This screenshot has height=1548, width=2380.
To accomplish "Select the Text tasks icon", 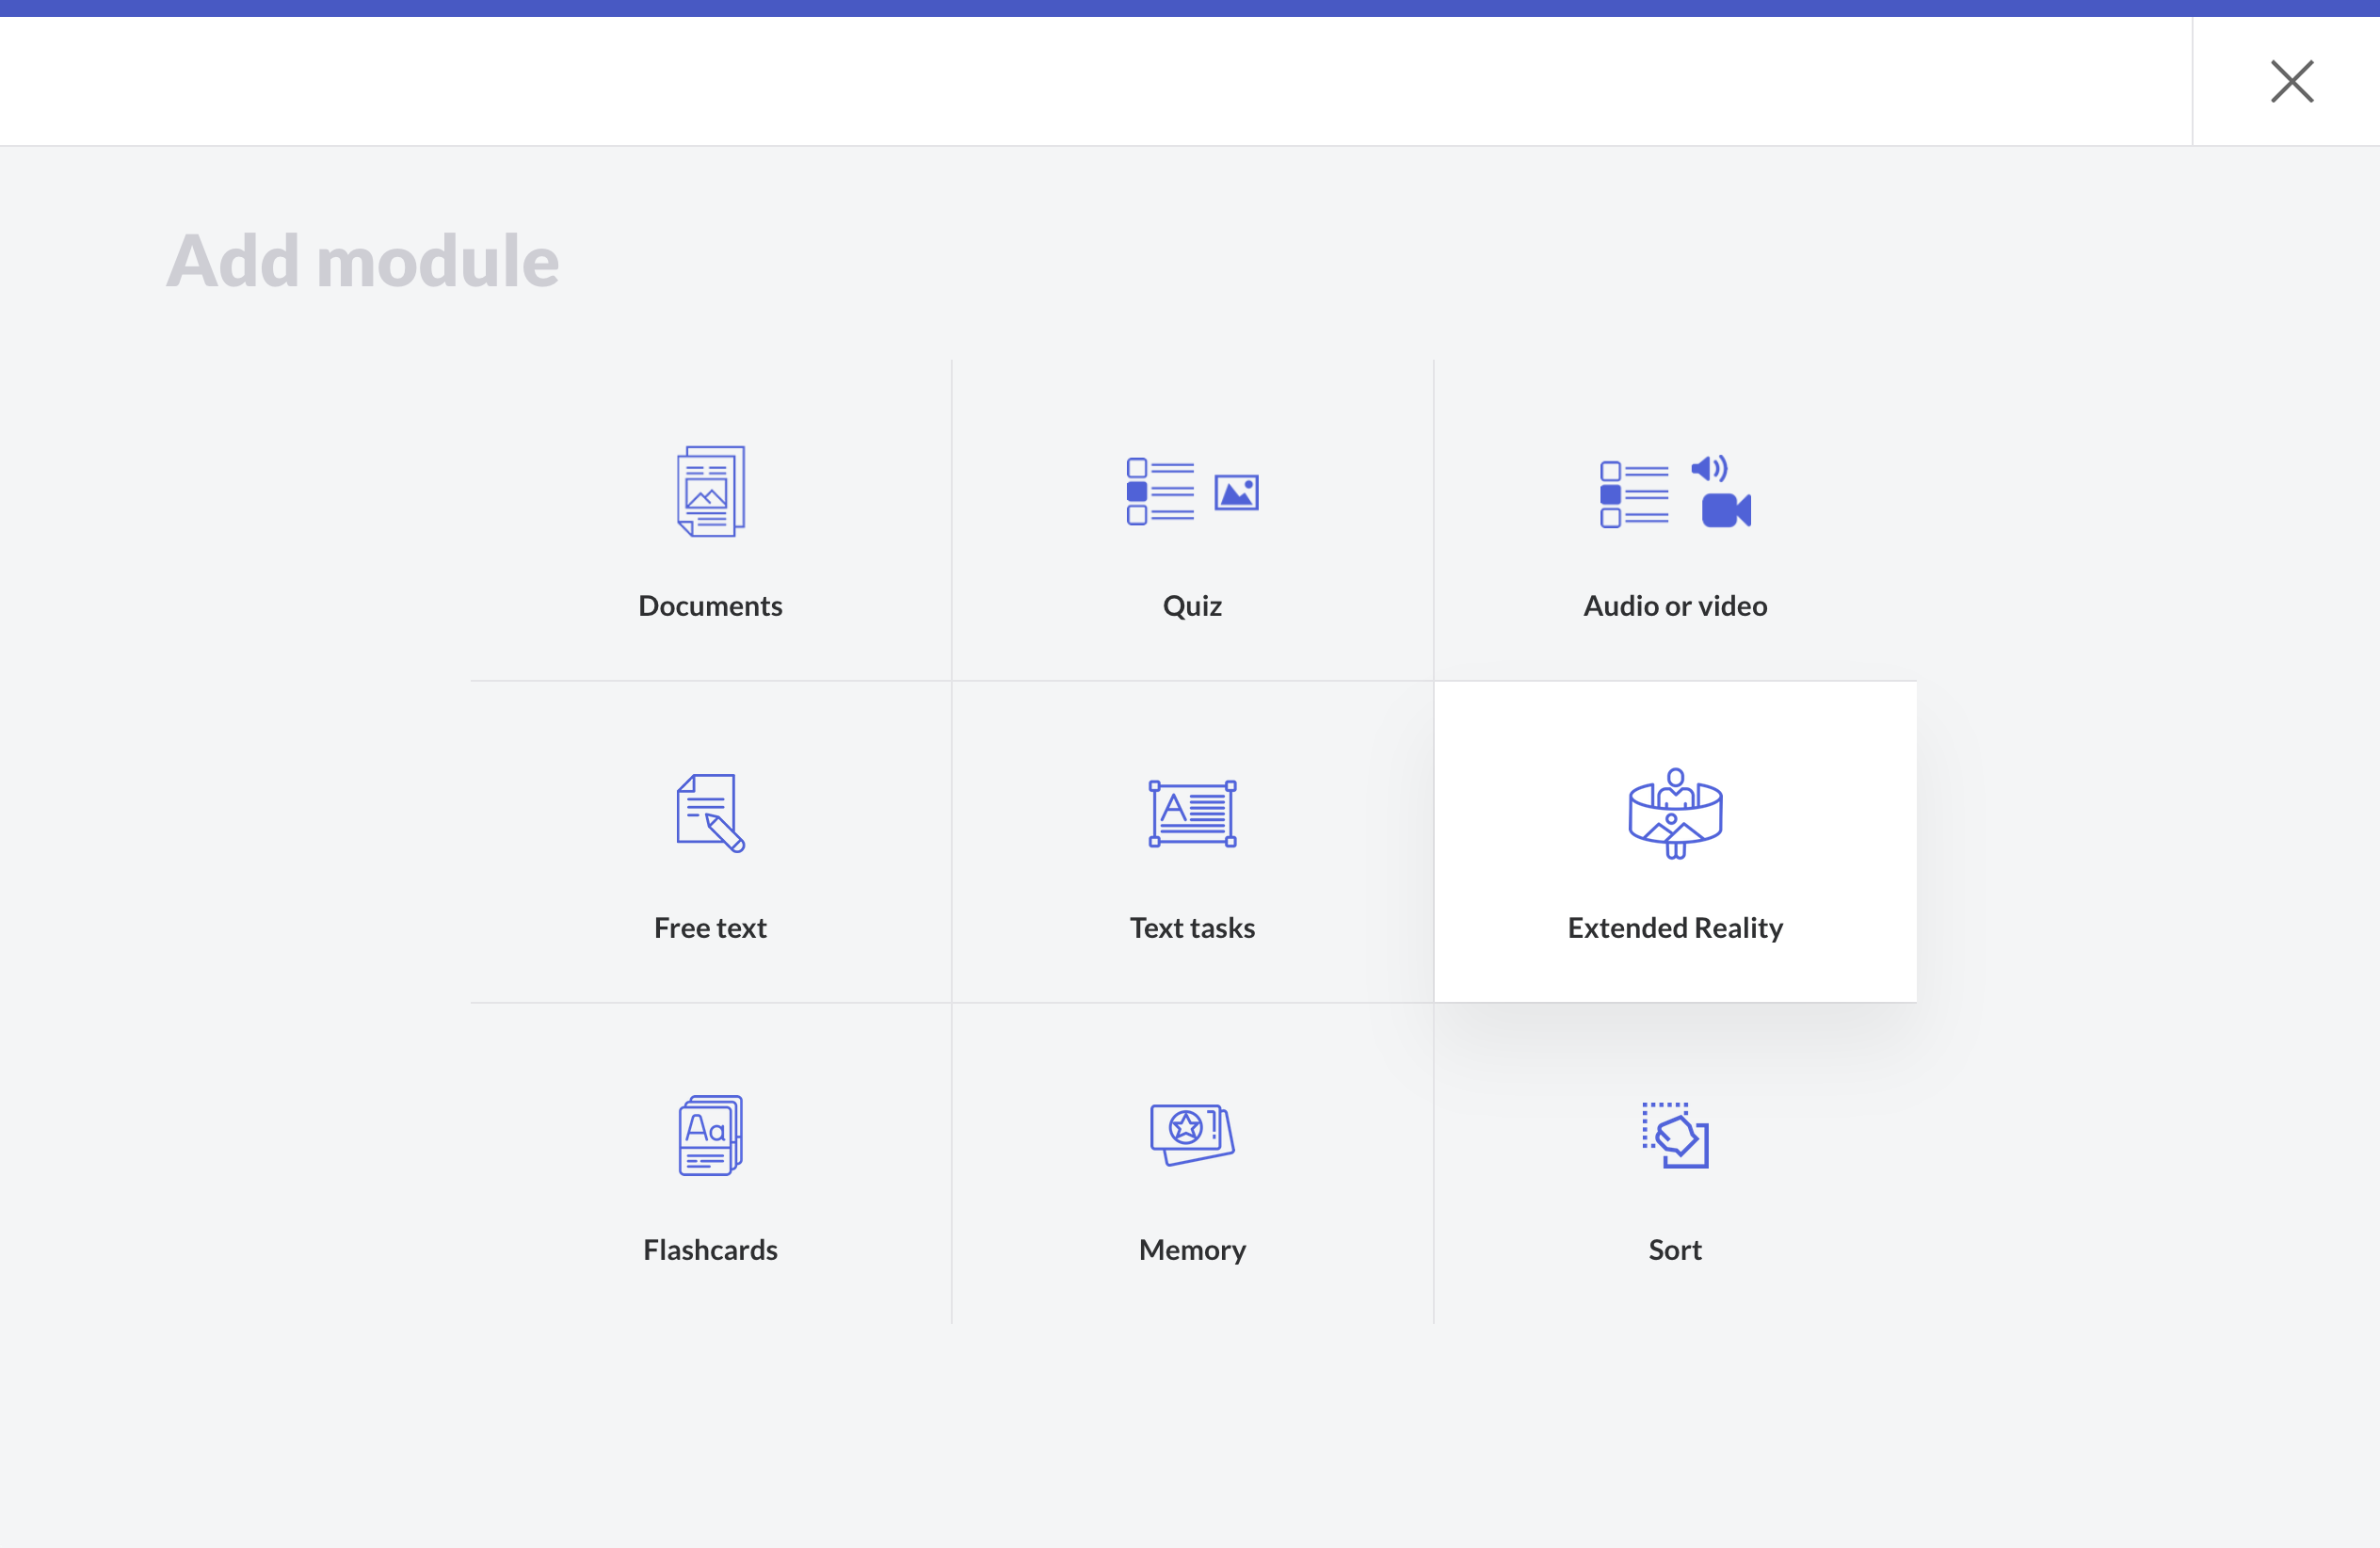I will coord(1192,813).
